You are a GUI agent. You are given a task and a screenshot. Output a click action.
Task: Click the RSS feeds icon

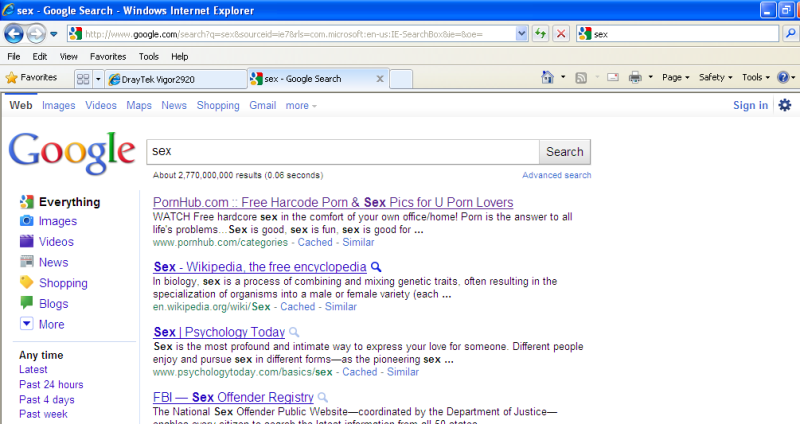581,78
